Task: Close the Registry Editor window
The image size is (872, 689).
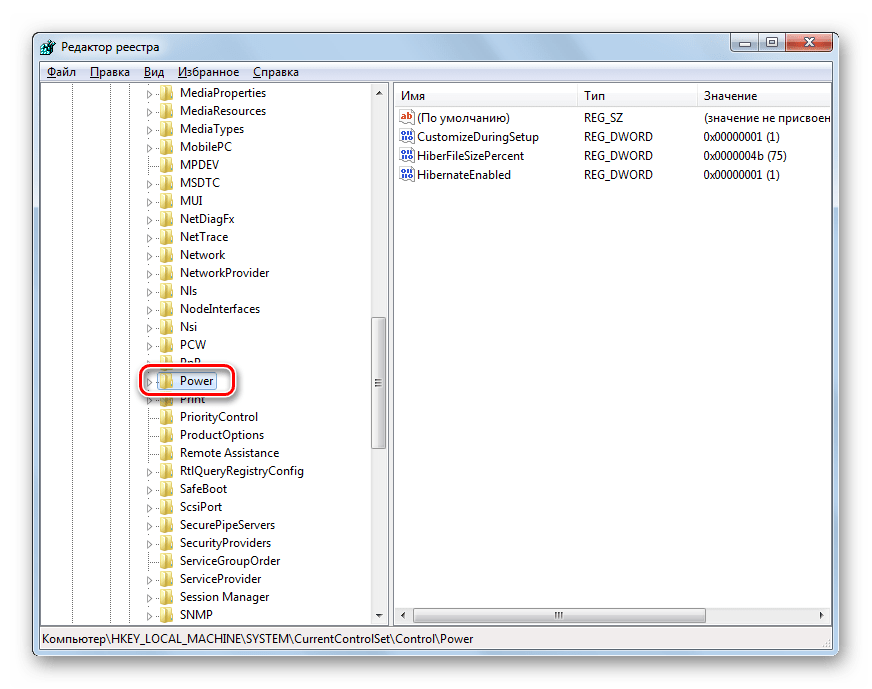Action: [809, 42]
